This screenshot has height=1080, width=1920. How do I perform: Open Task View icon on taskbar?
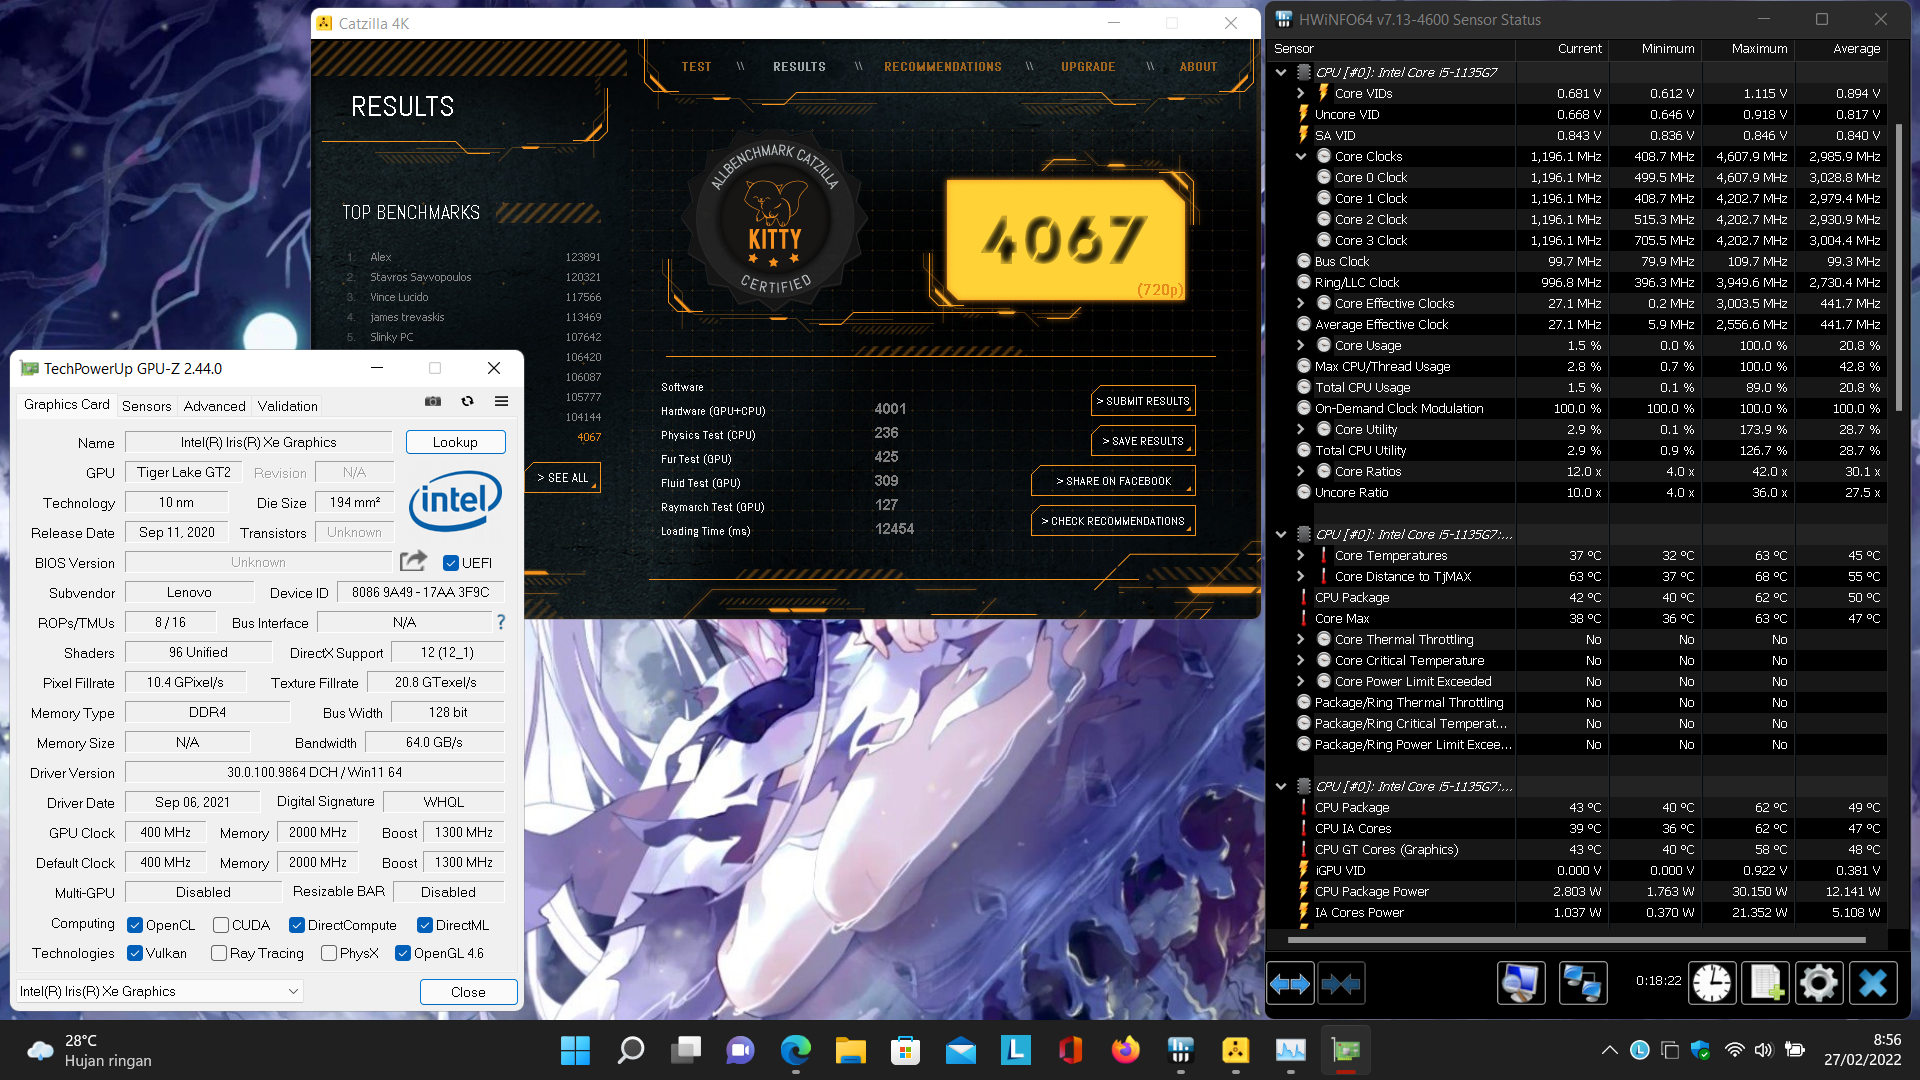click(685, 1050)
